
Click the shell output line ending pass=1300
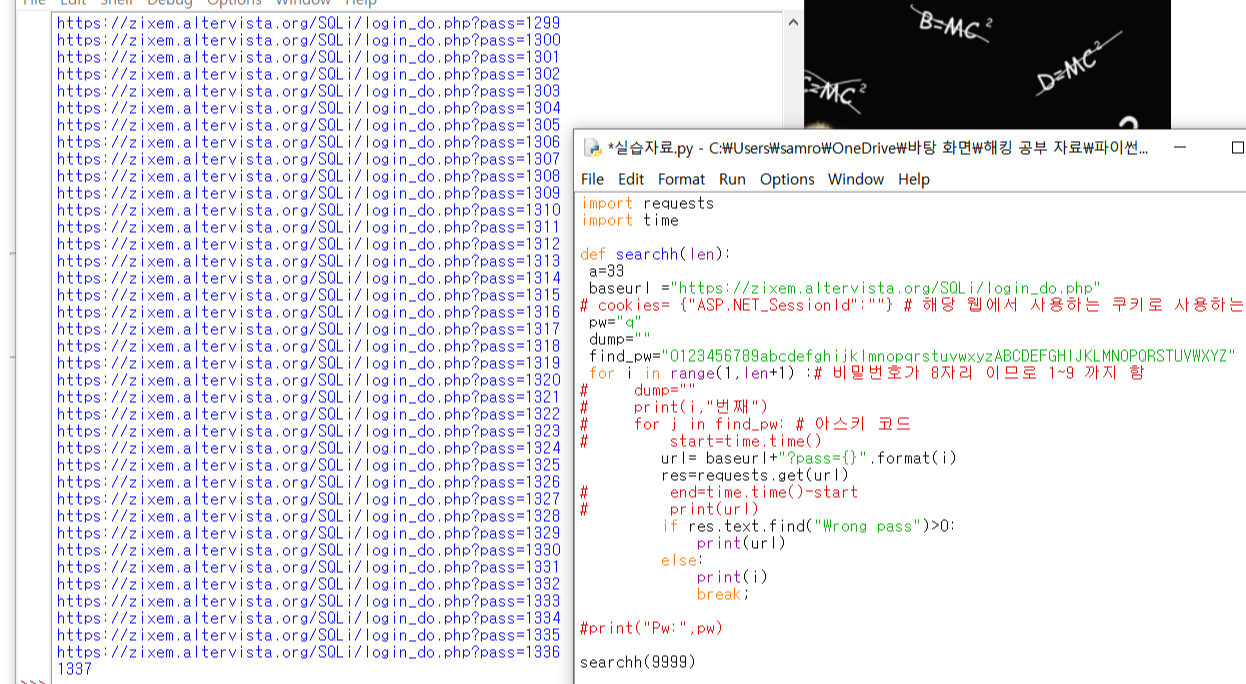[x=308, y=39]
